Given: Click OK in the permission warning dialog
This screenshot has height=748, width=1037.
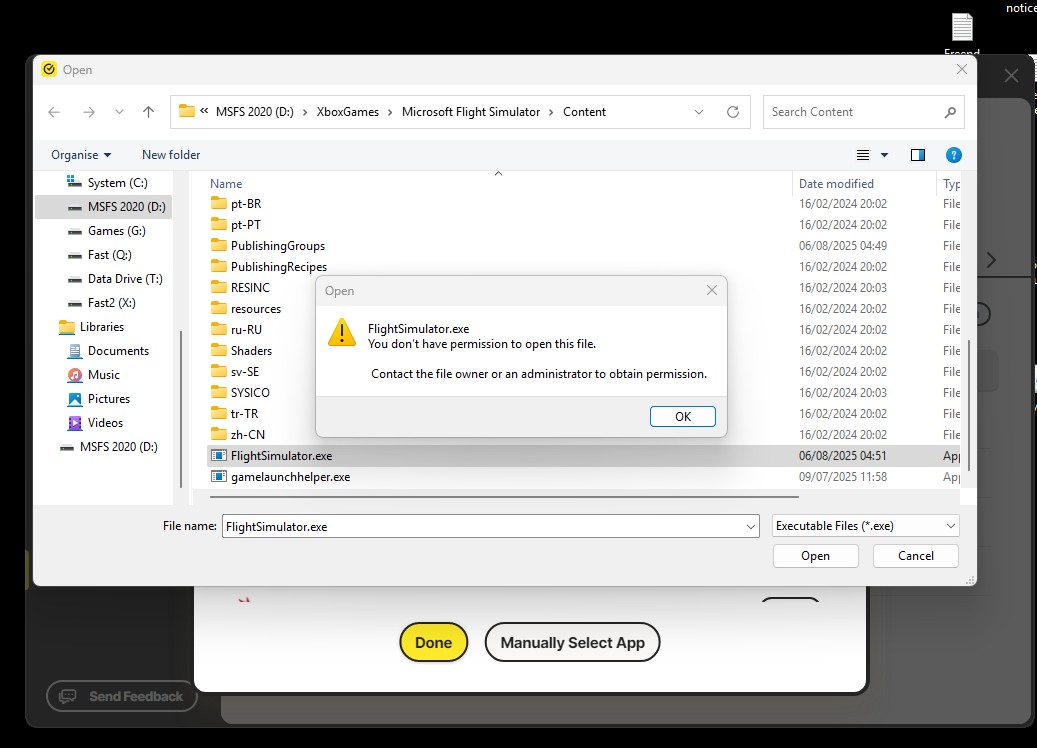Looking at the screenshot, I should [x=683, y=417].
